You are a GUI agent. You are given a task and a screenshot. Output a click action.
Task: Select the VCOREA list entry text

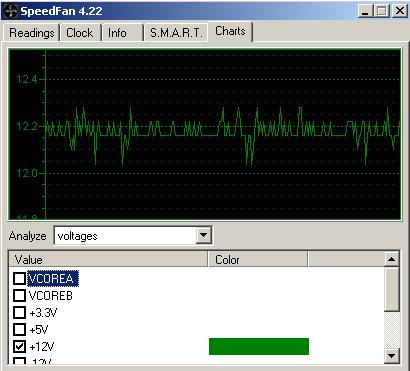53,278
